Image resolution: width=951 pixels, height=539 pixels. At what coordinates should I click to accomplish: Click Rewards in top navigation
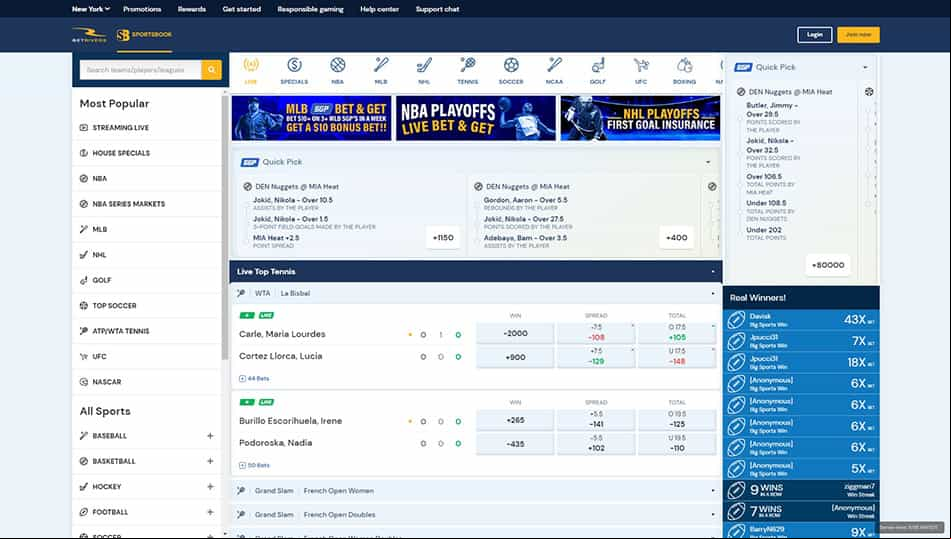[192, 9]
